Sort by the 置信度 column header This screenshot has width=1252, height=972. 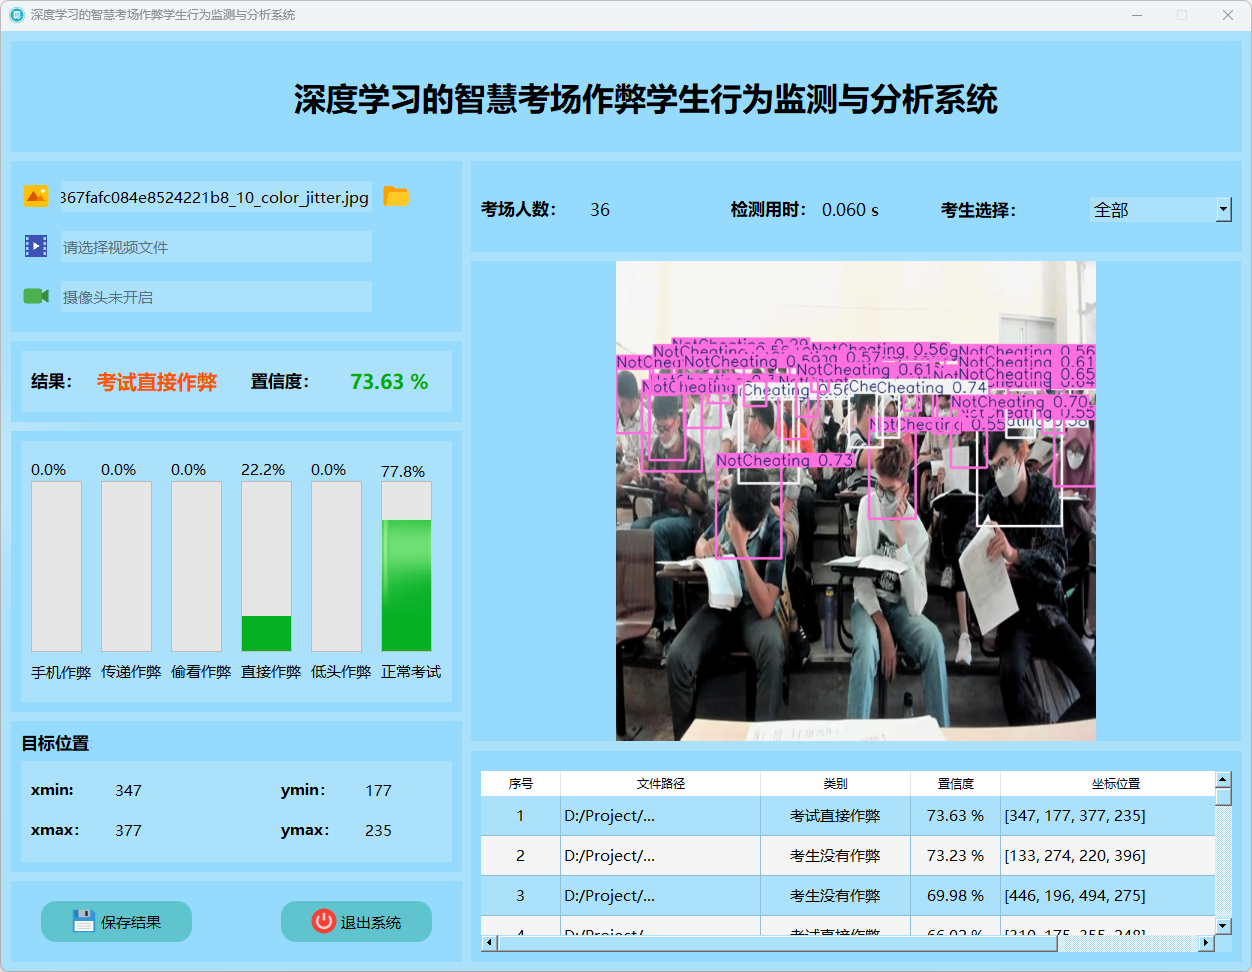tap(955, 784)
